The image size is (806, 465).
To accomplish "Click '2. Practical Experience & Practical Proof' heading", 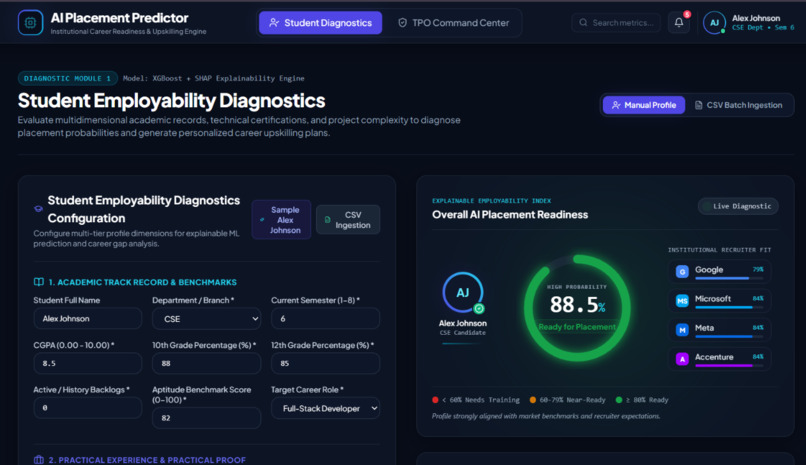I will tap(147, 460).
